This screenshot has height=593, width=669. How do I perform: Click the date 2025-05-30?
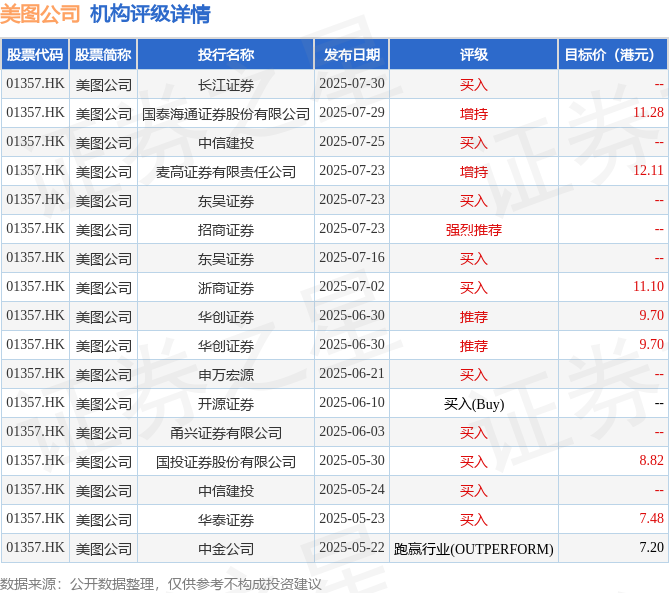click(352, 461)
